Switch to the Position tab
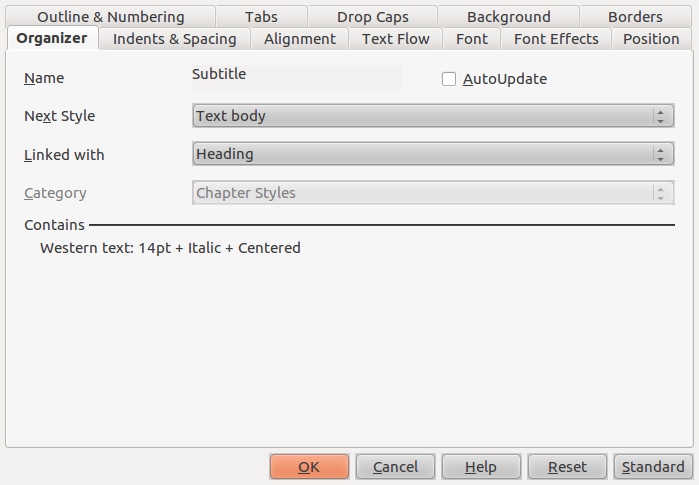The image size is (699, 485). [x=651, y=39]
